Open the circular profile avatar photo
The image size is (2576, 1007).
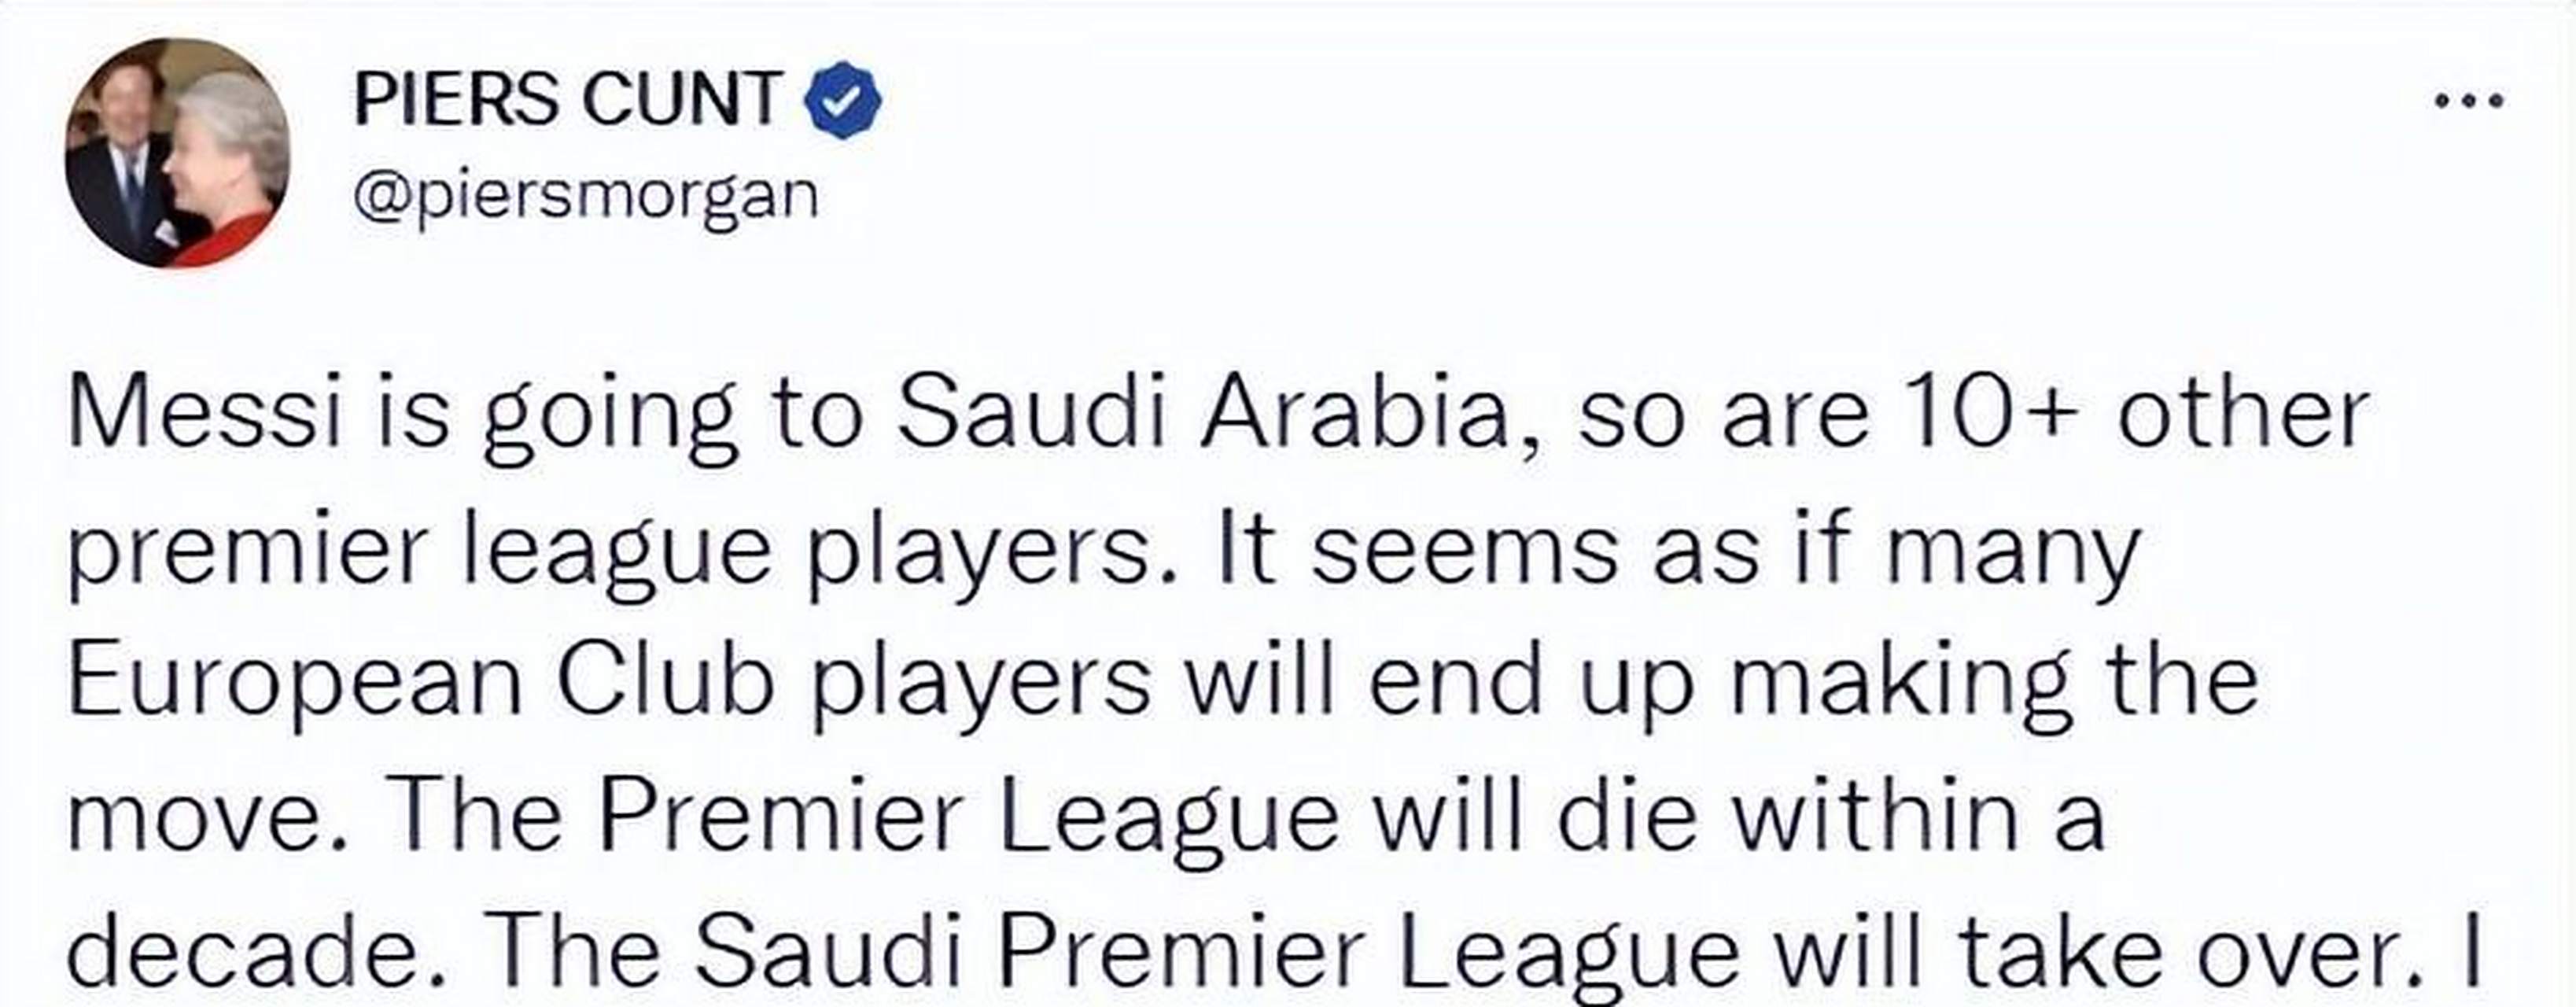(x=177, y=153)
